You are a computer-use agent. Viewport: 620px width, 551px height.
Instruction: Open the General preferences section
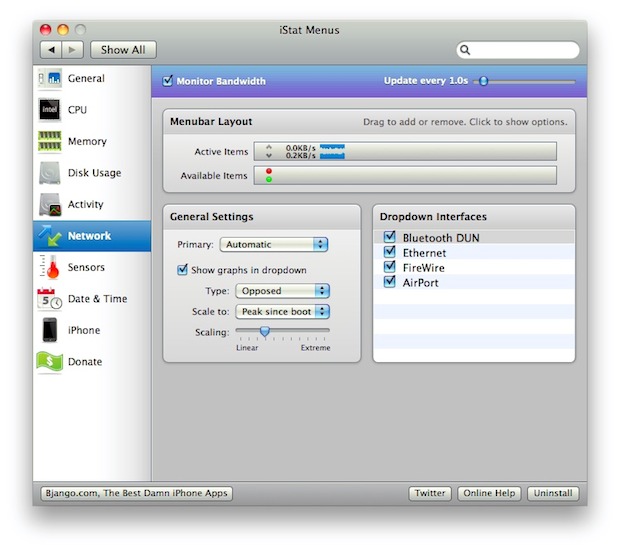tap(92, 78)
